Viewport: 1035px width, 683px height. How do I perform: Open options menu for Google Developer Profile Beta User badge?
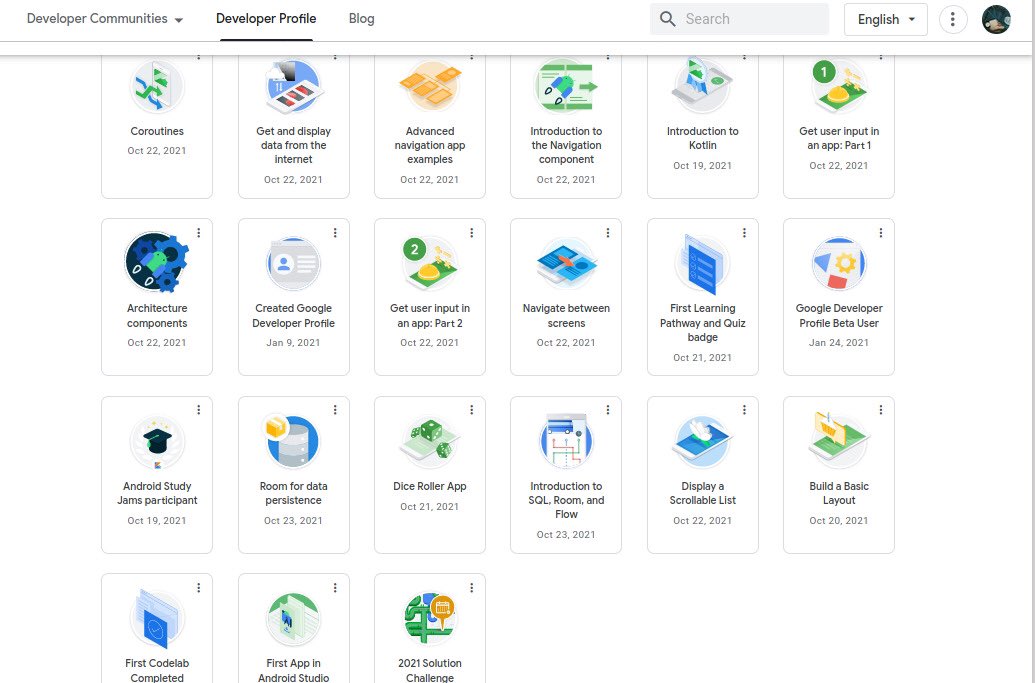point(881,233)
